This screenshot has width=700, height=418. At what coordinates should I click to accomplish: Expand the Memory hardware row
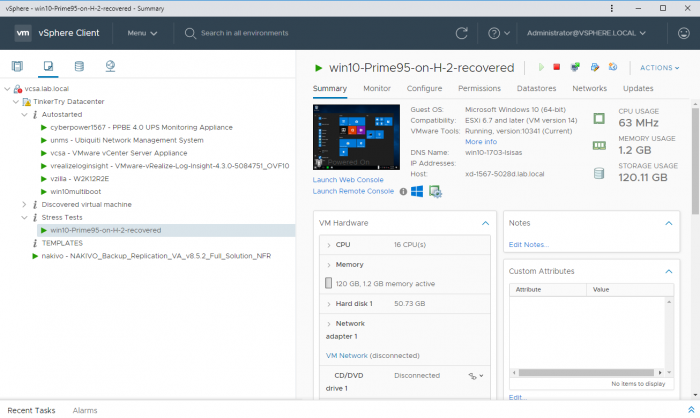(329, 265)
